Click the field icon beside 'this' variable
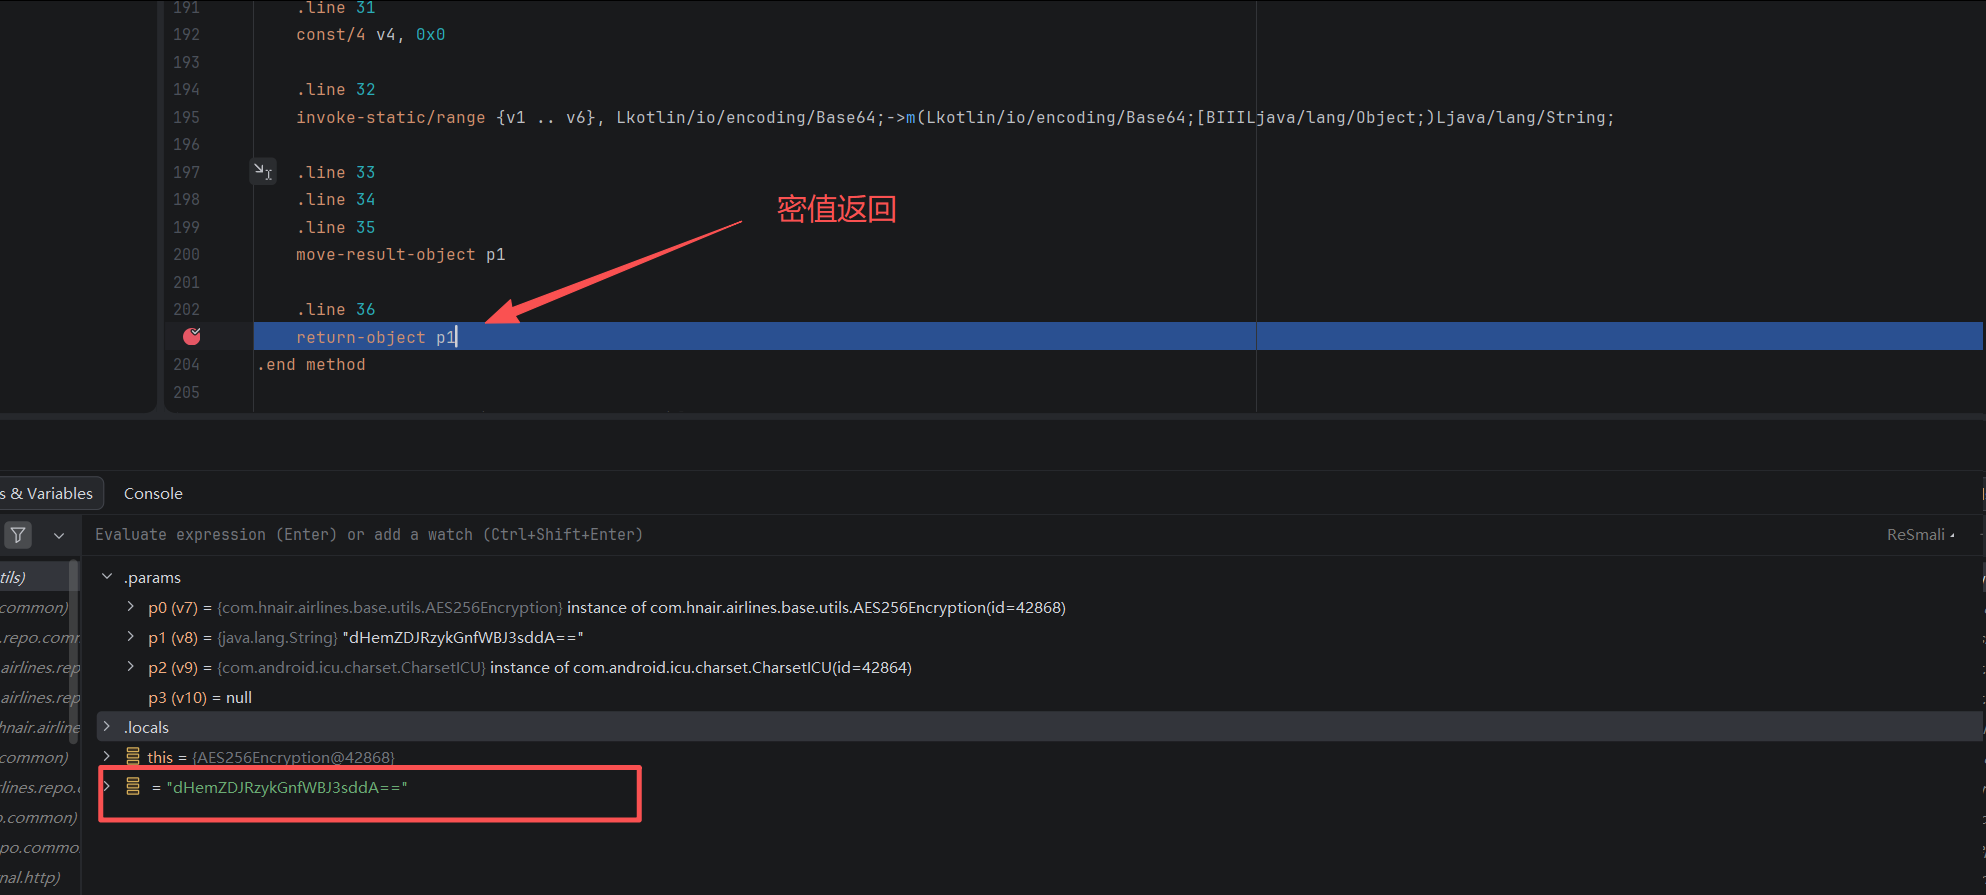 [133, 757]
